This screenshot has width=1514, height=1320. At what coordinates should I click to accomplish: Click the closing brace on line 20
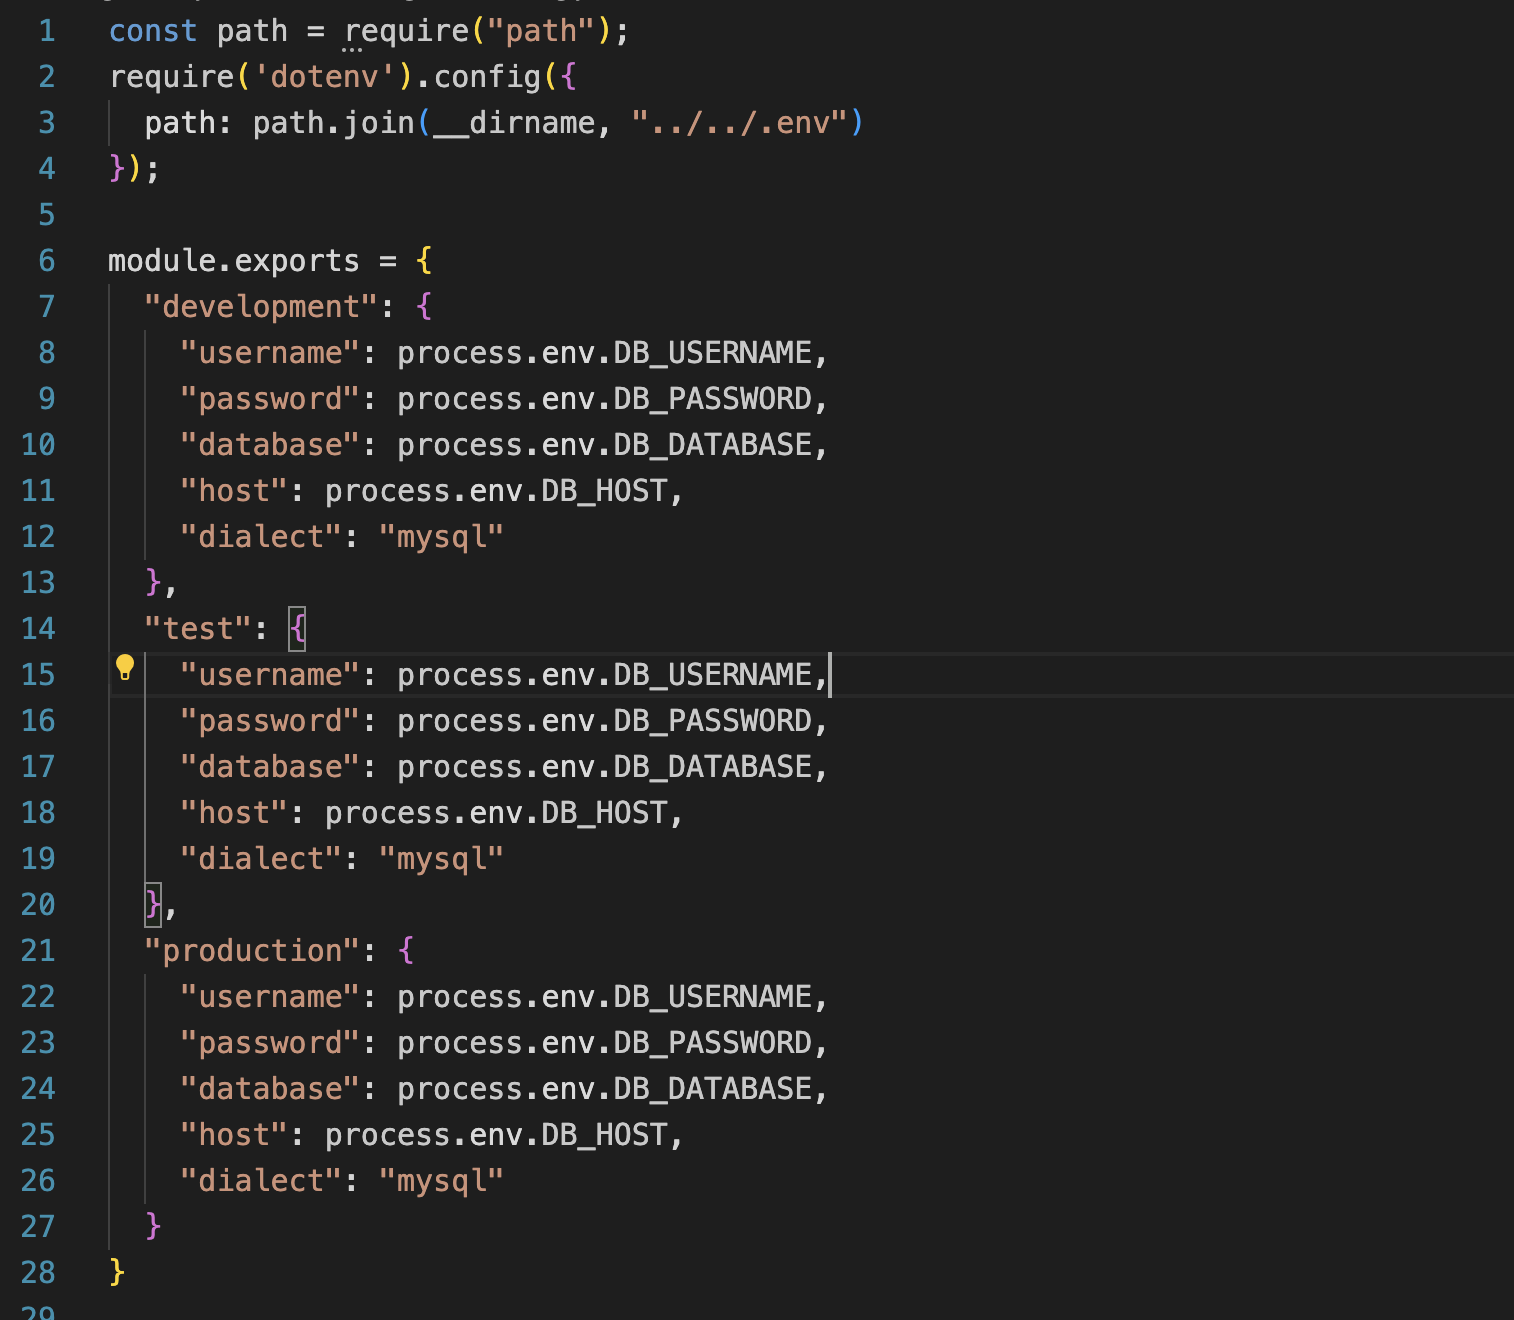pyautogui.click(x=151, y=905)
